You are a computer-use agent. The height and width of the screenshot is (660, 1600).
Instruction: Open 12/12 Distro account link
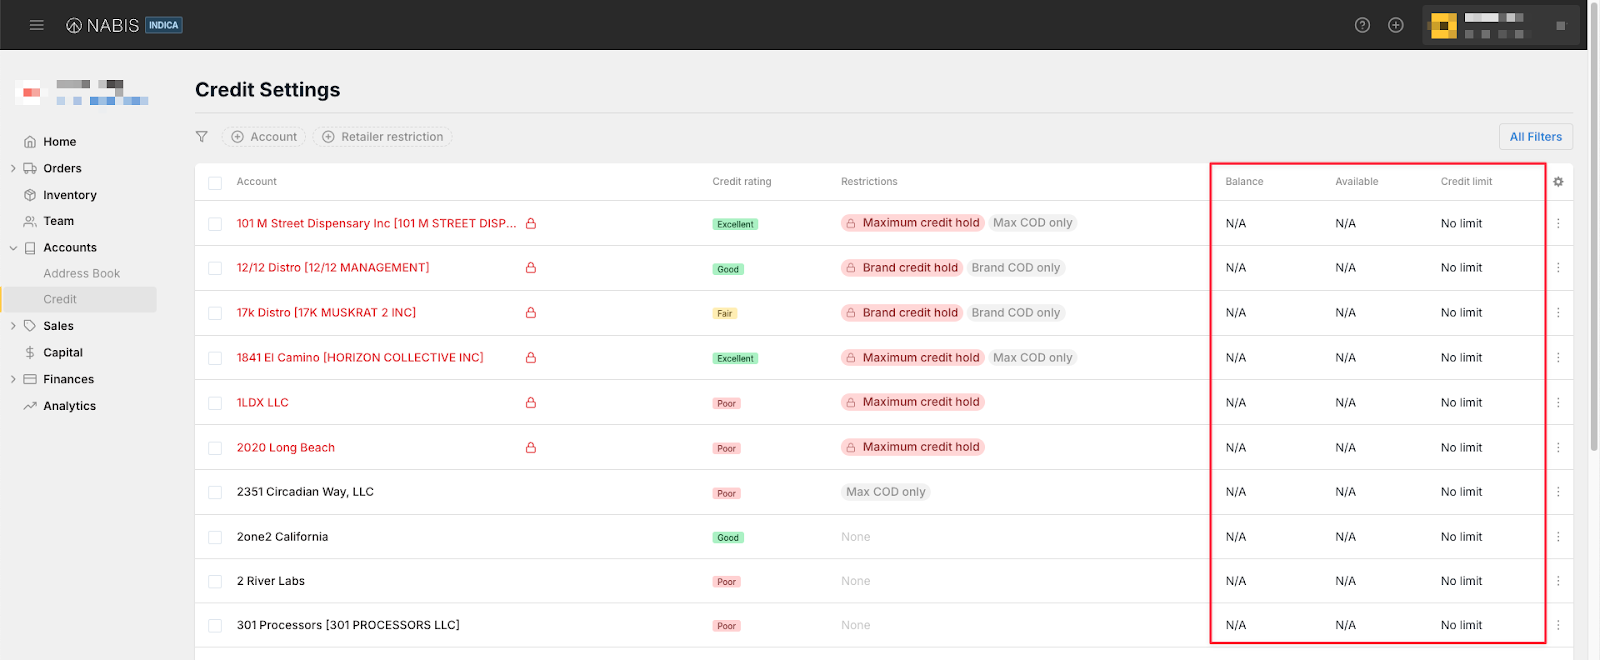tap(332, 268)
